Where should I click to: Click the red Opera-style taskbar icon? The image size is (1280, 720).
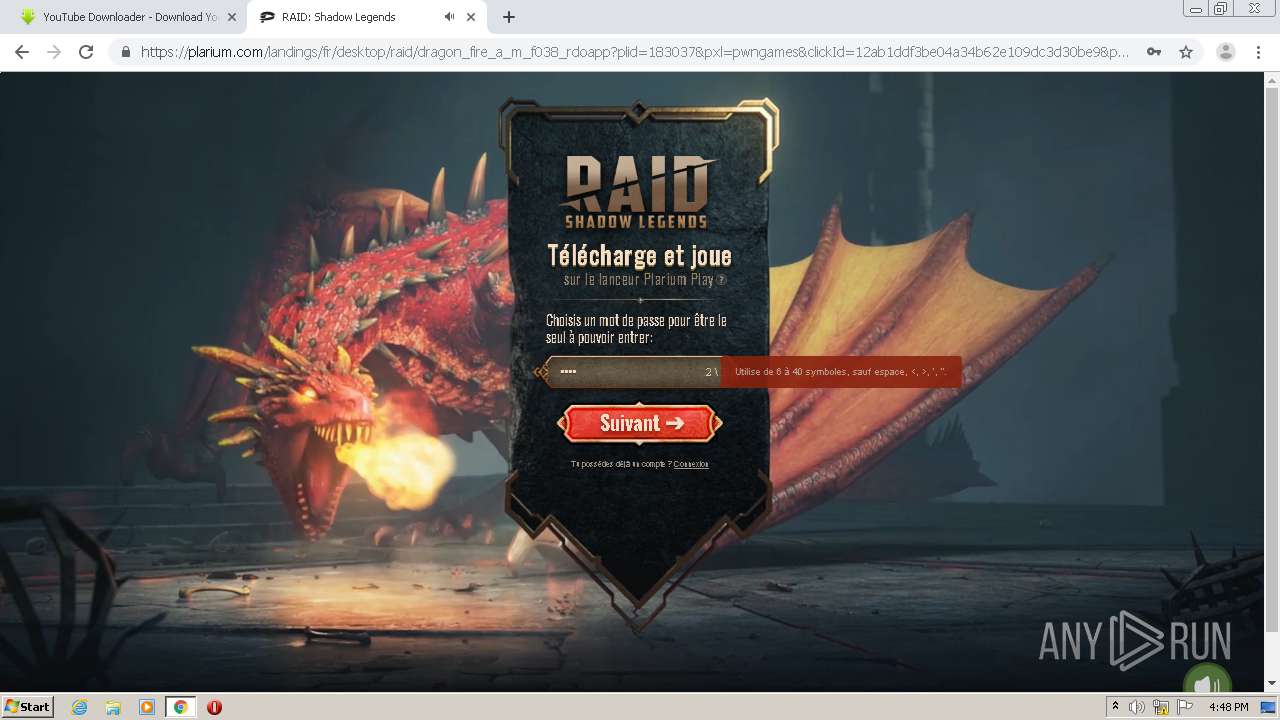pyautogui.click(x=215, y=707)
